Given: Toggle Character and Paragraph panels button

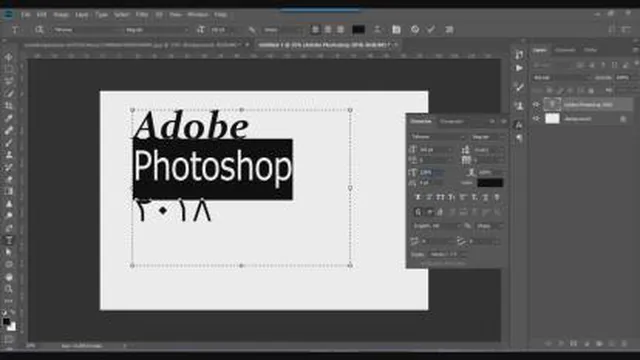Looking at the screenshot, I should [396, 29].
